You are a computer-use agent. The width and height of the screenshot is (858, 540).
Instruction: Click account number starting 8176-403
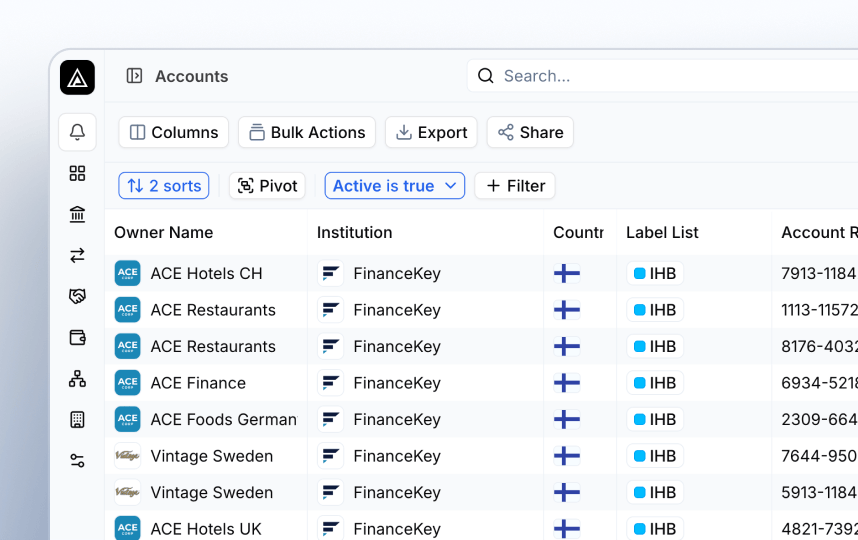(x=819, y=346)
